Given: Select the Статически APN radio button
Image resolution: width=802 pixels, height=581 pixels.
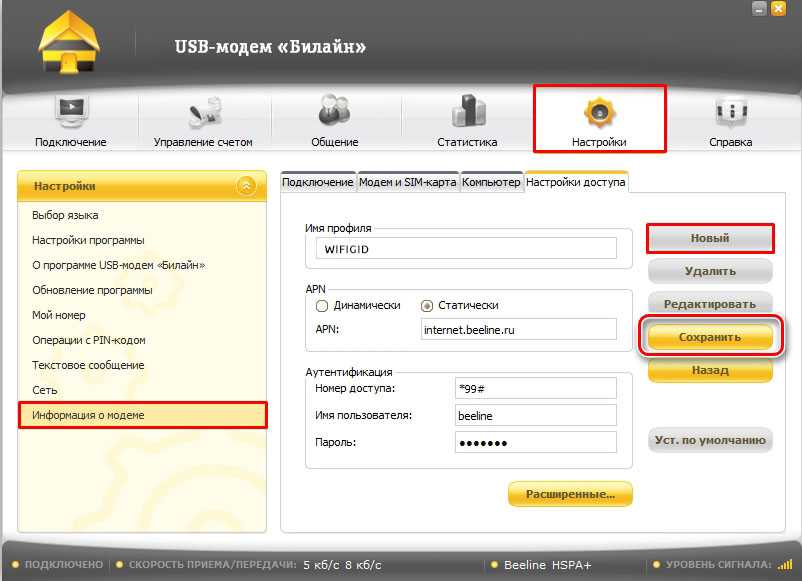Looking at the screenshot, I should (428, 305).
